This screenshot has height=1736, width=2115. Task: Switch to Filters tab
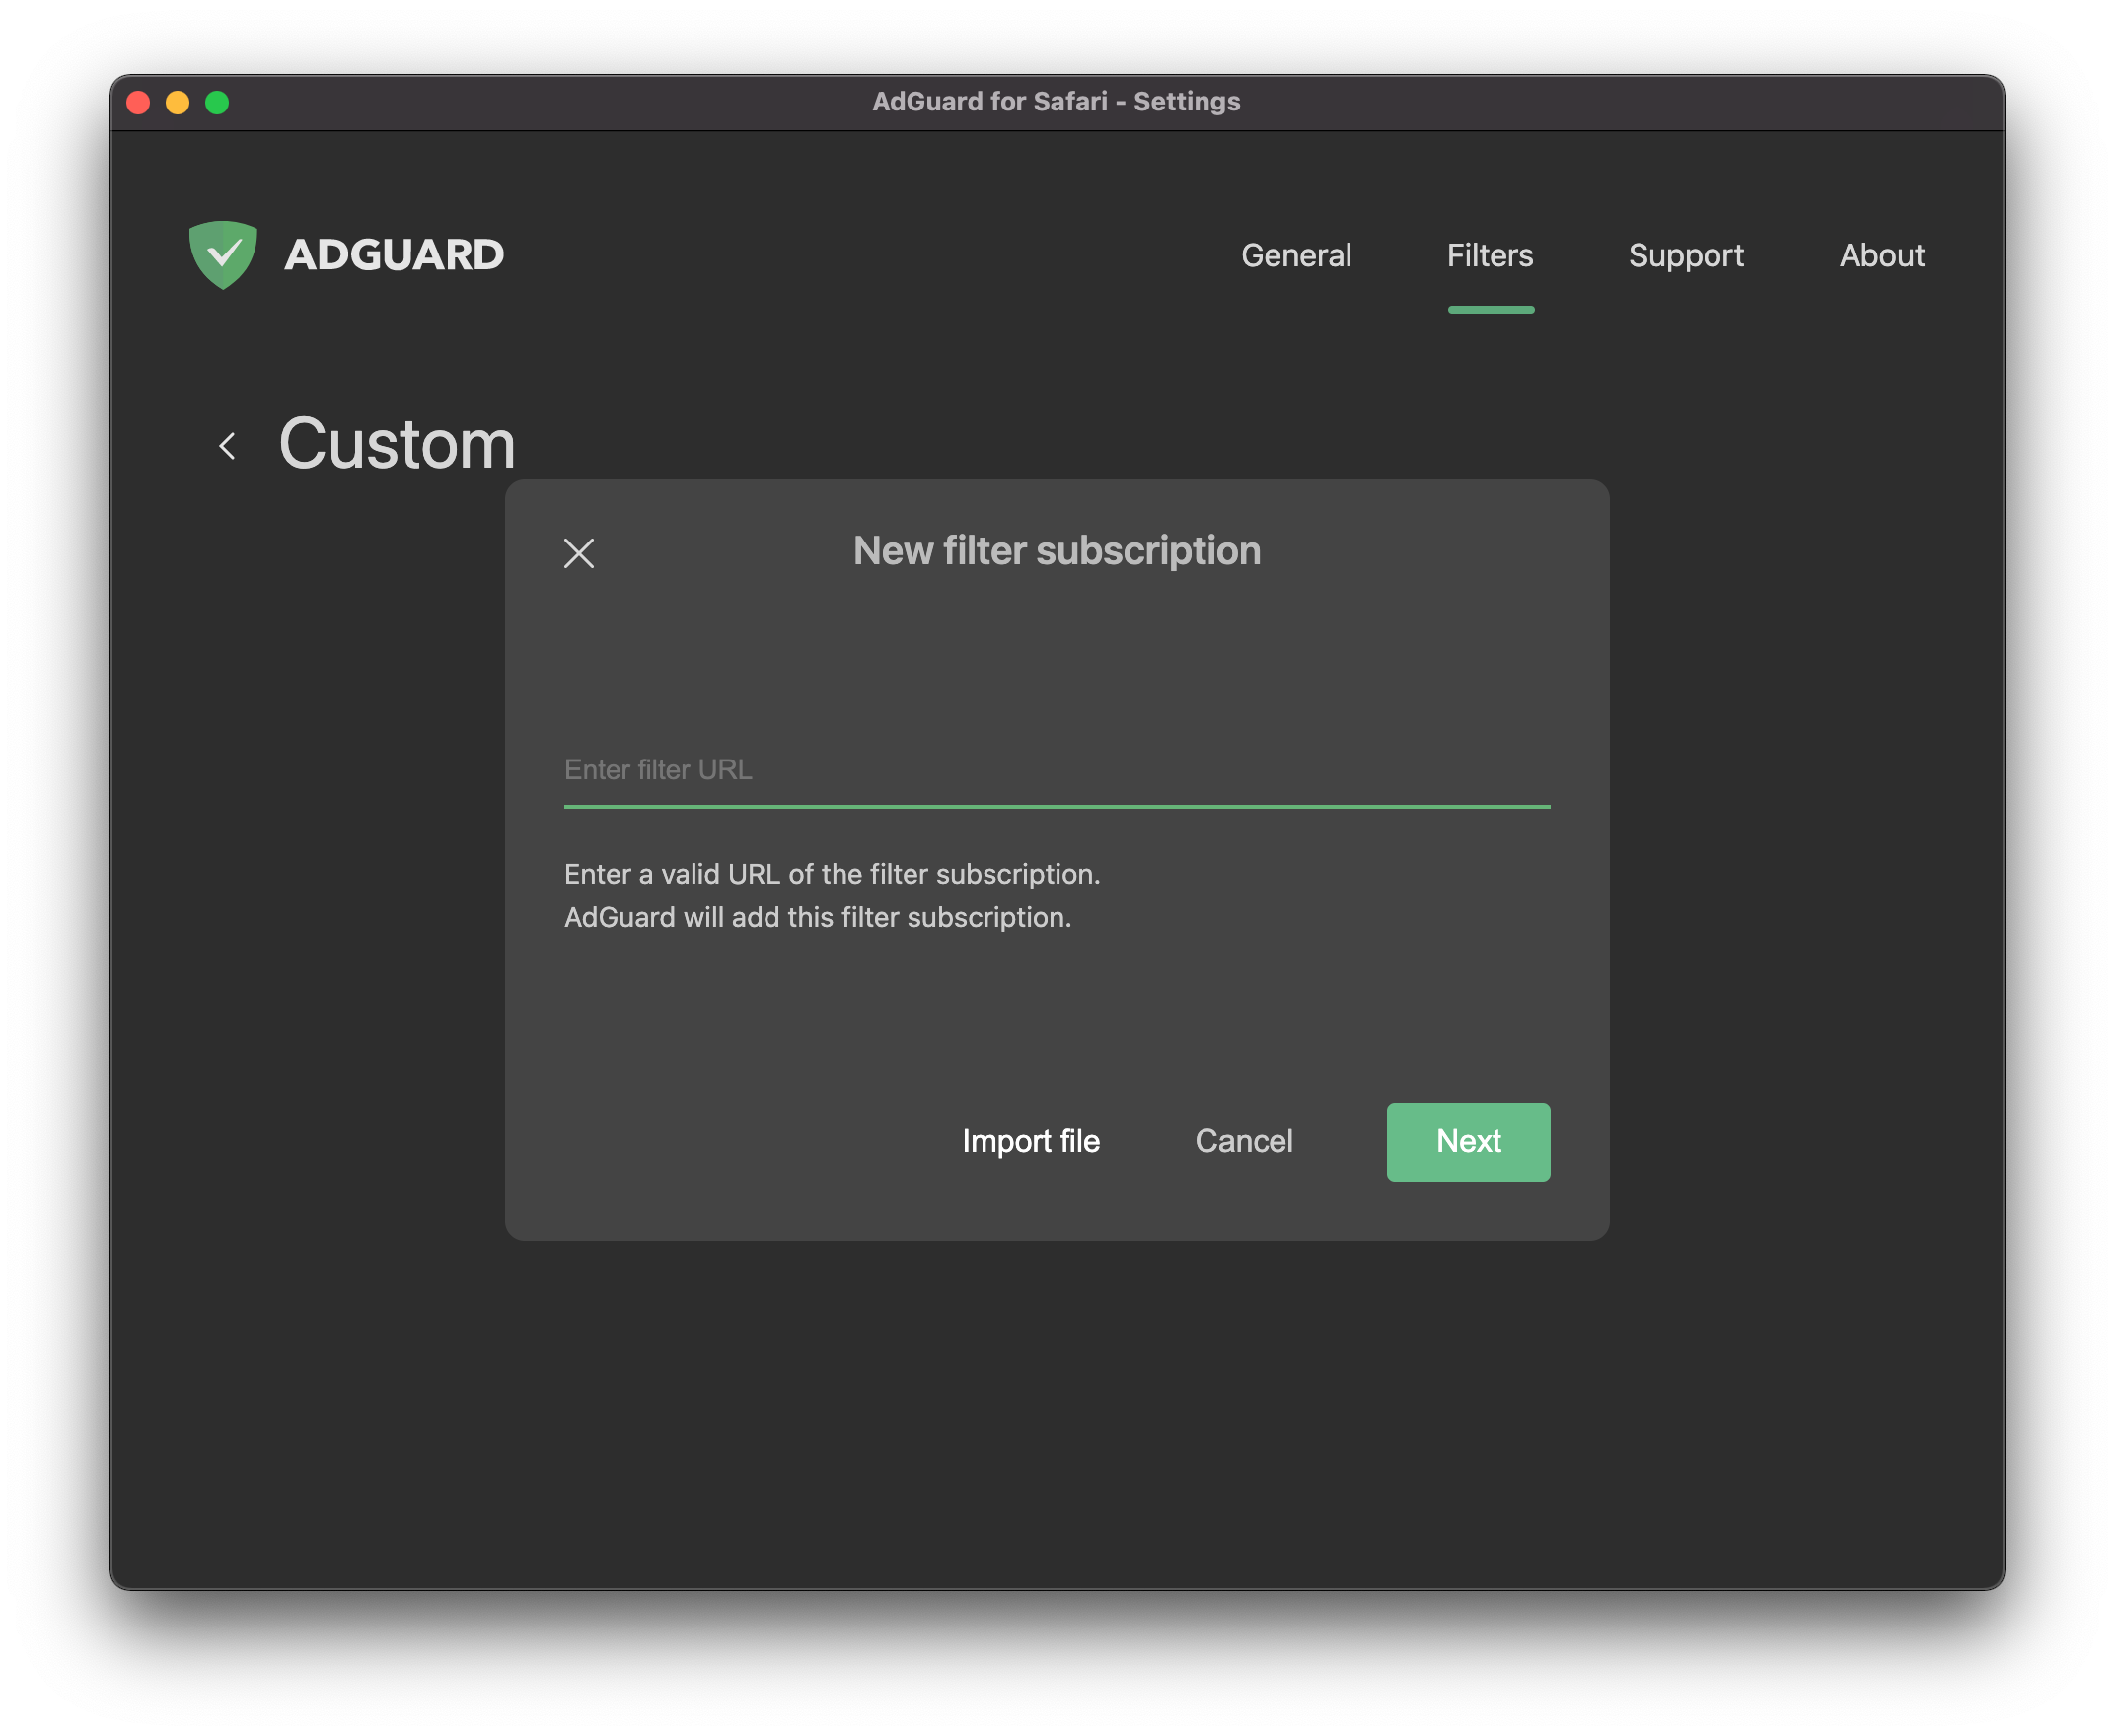pyautogui.click(x=1488, y=254)
